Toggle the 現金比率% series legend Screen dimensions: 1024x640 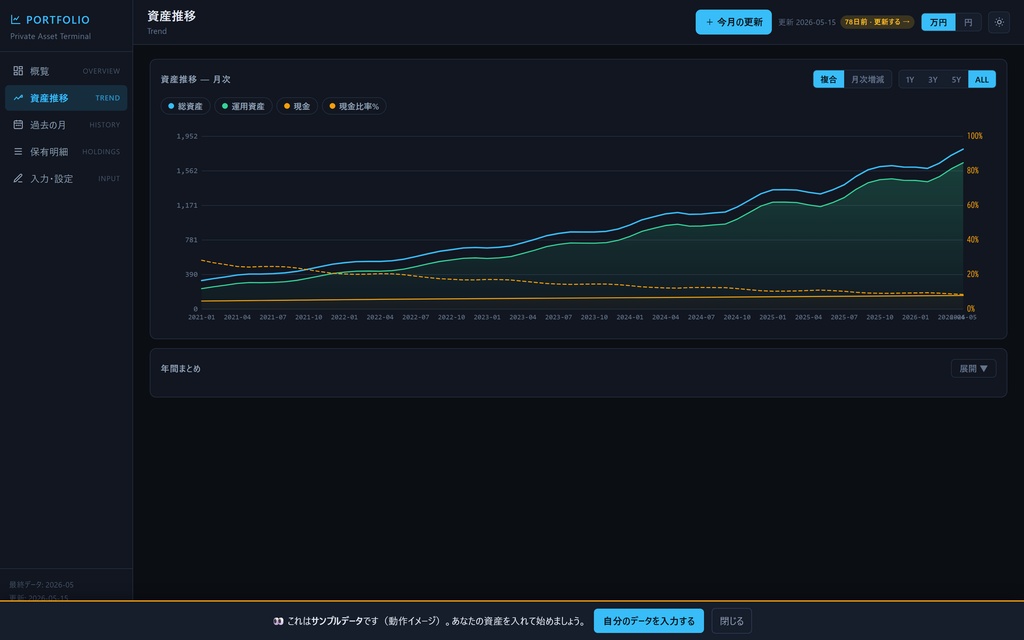click(354, 106)
